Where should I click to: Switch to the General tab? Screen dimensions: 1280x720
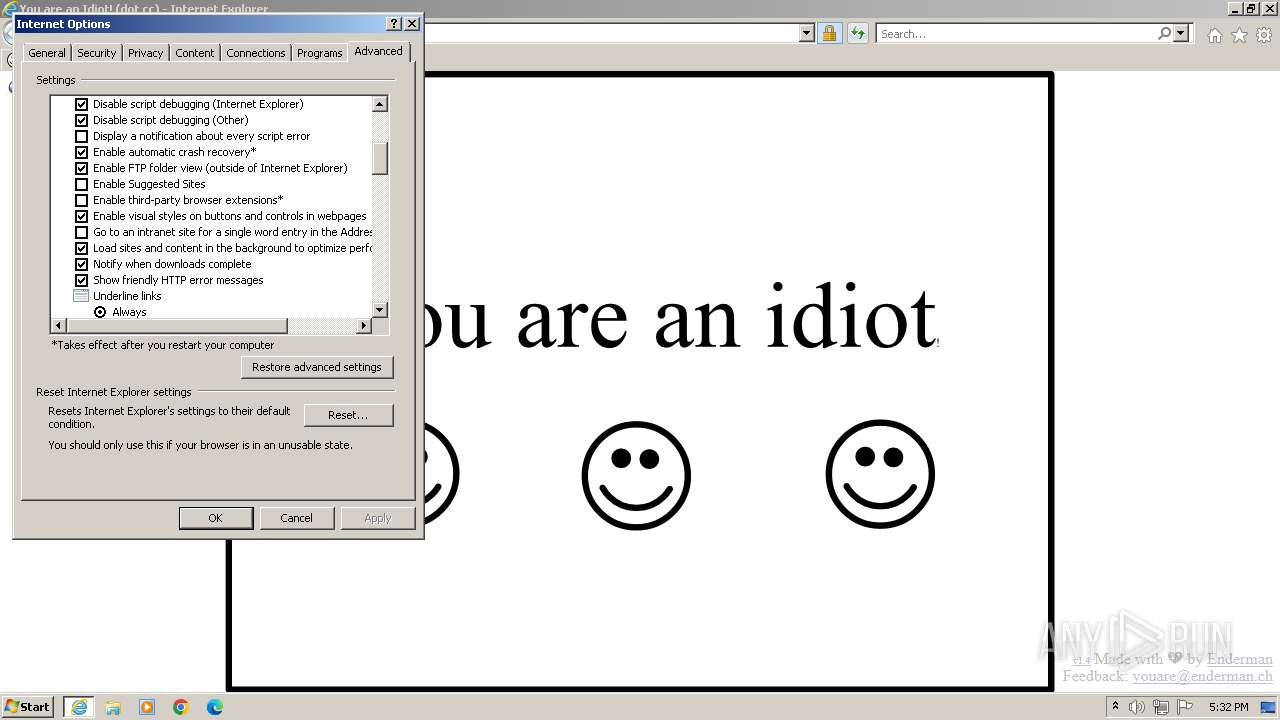(x=47, y=53)
